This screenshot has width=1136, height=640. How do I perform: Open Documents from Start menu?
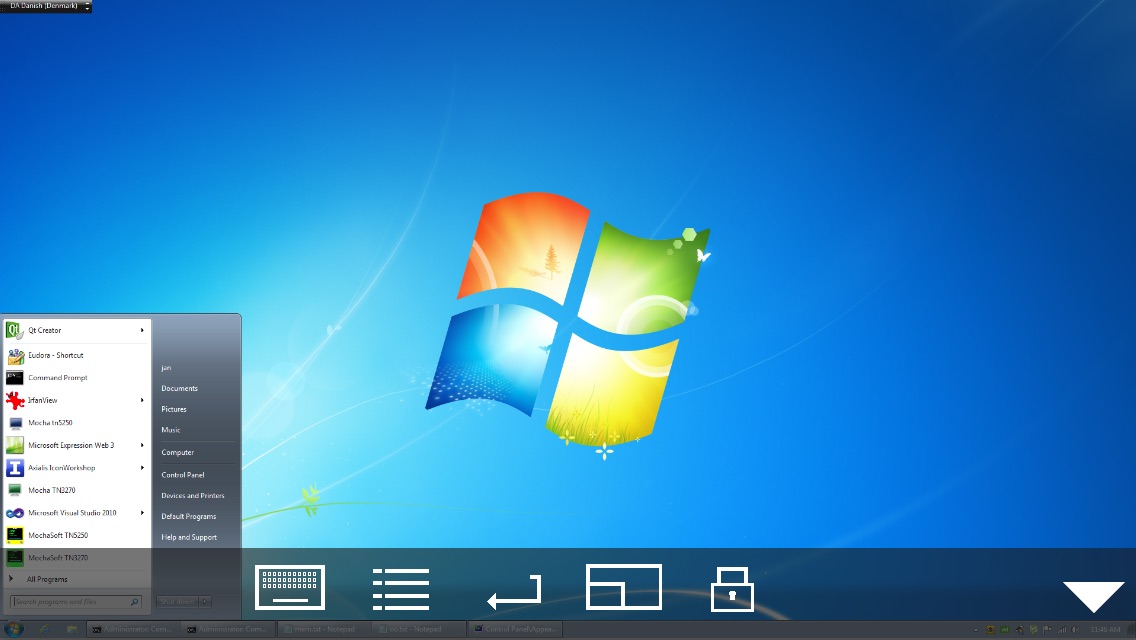coord(179,388)
